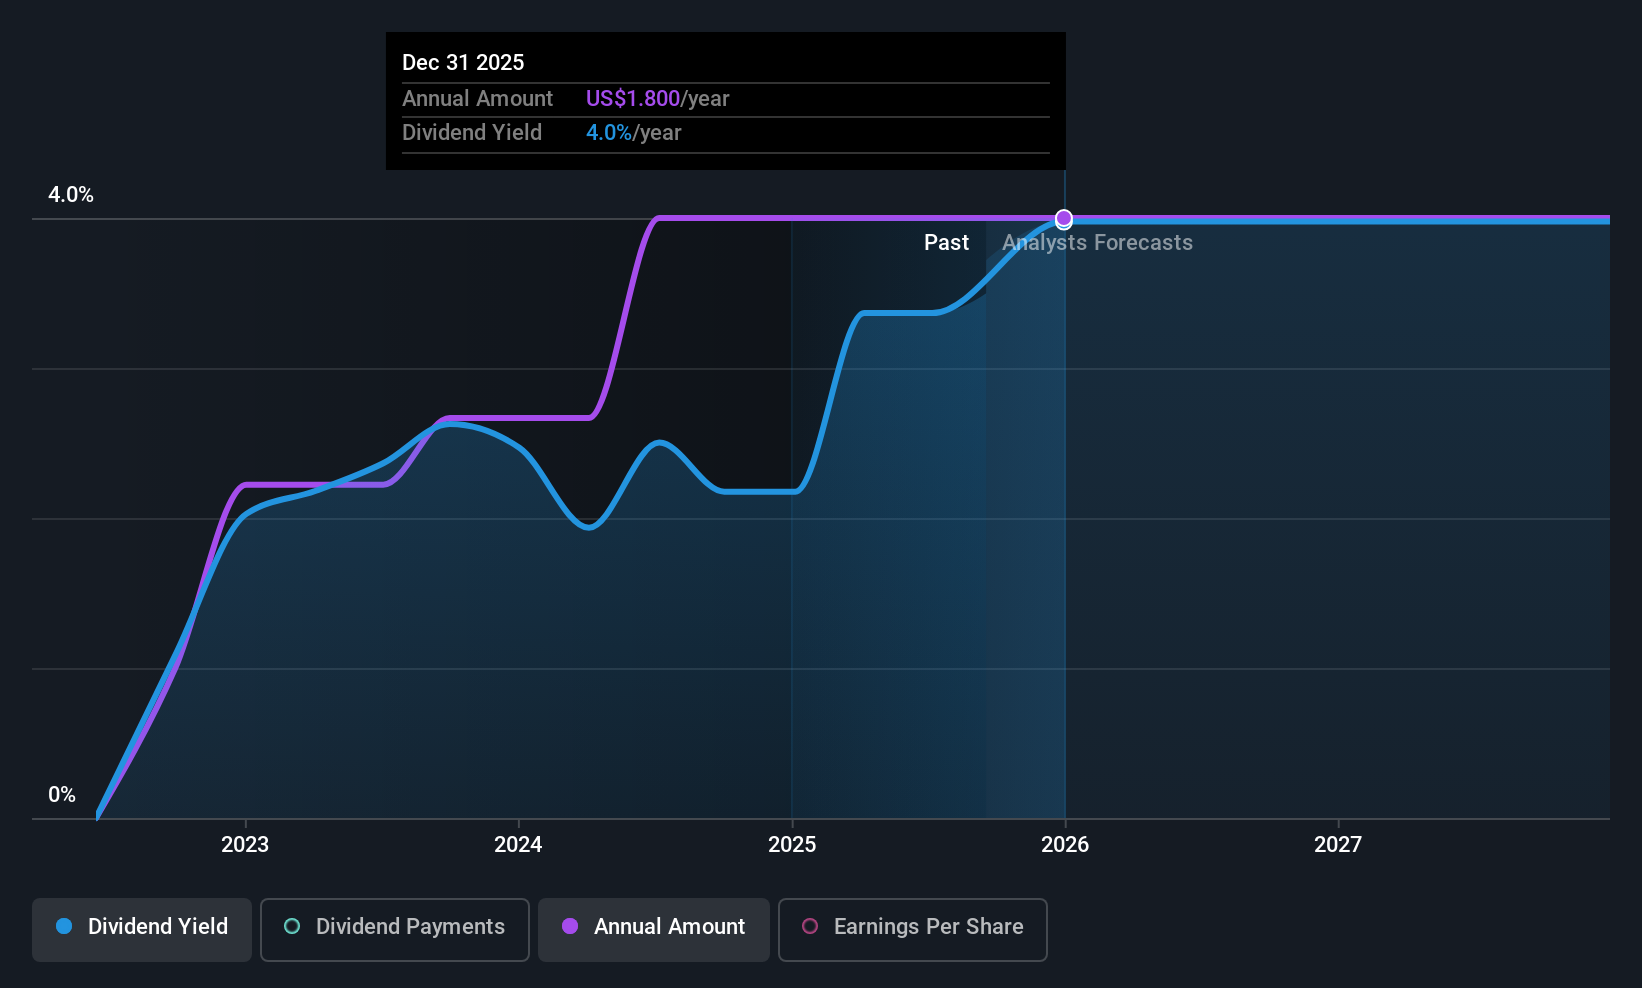Click the 2023 x-axis label
The image size is (1642, 988).
[x=245, y=845]
